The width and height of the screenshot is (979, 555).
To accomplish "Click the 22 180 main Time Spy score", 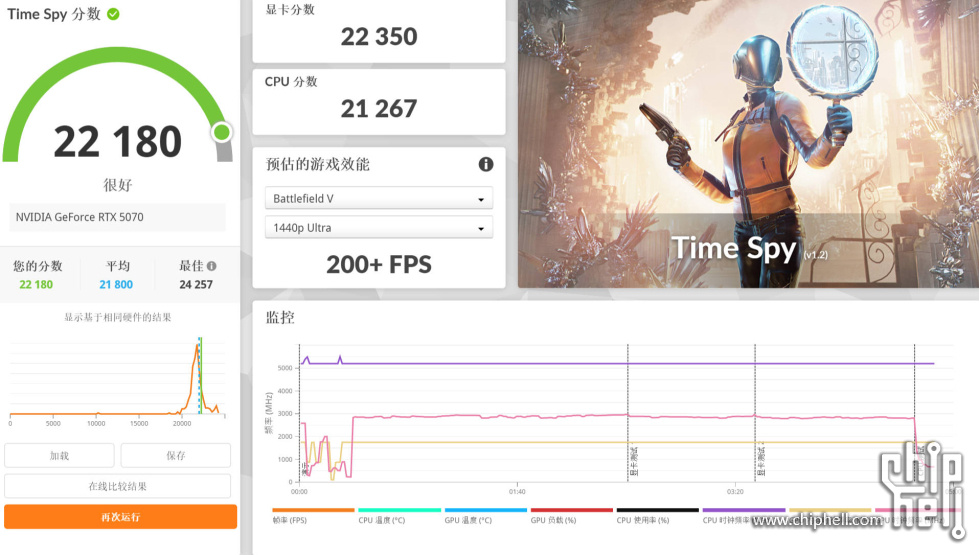I will pos(117,142).
